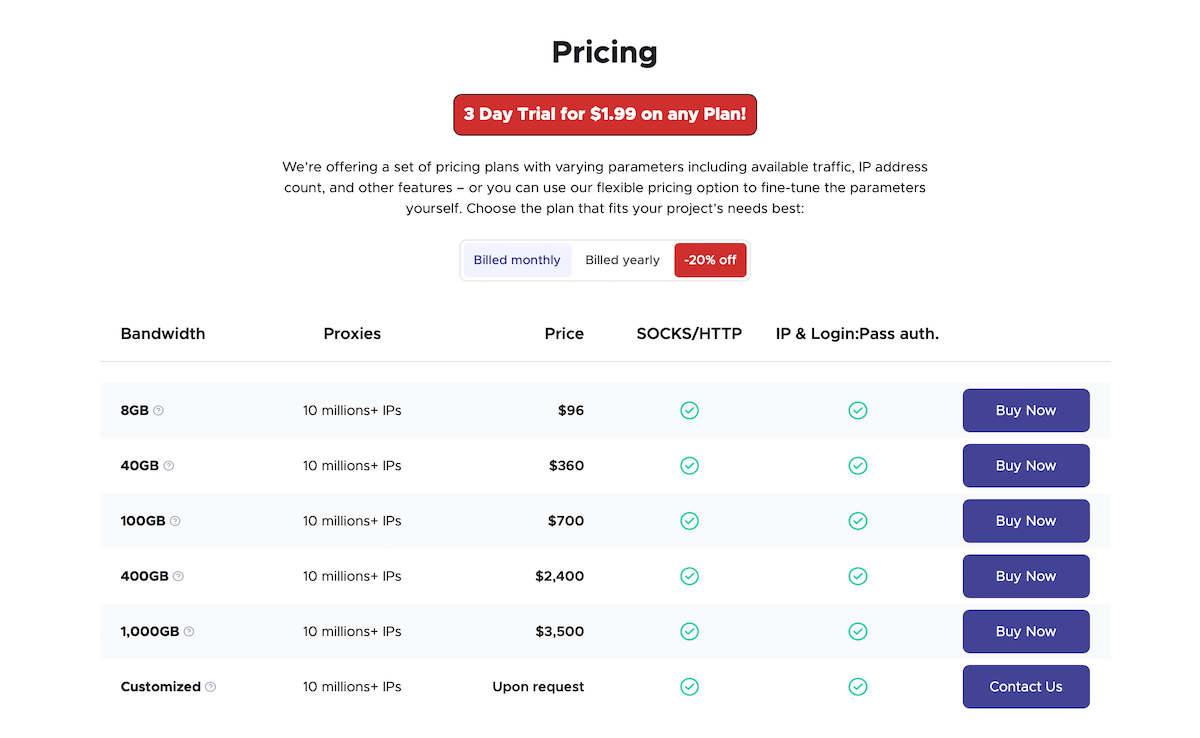Click the info icon next to Customized
The image size is (1200, 738).
pyautogui.click(x=210, y=687)
